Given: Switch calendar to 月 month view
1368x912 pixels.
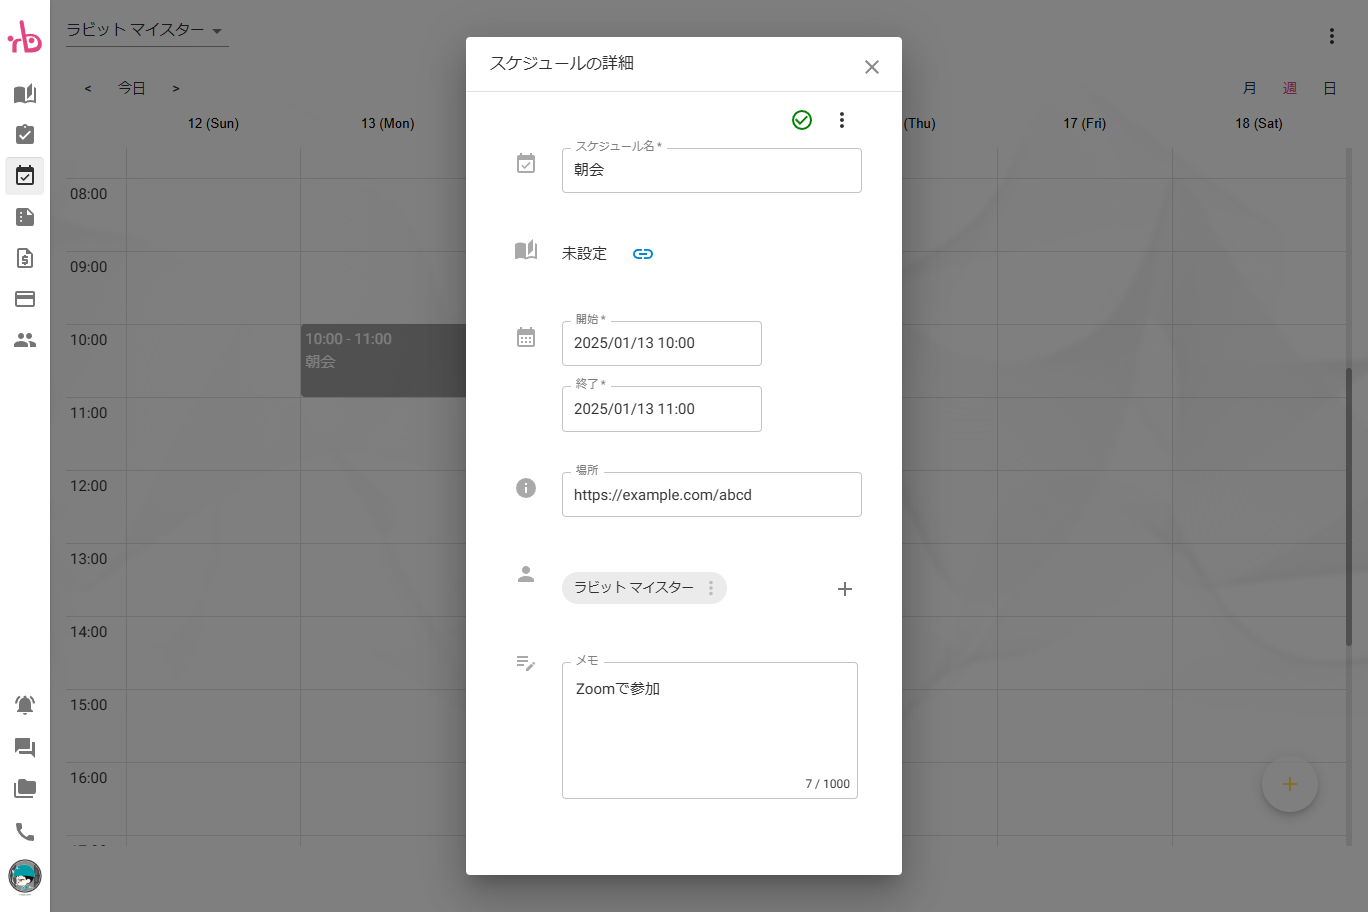Looking at the screenshot, I should (1249, 88).
